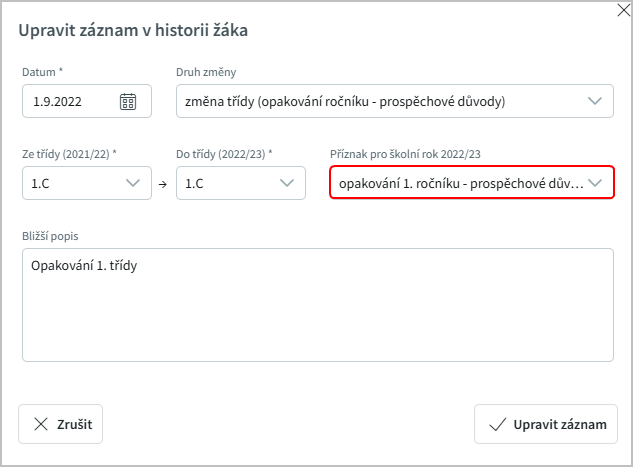Viewport: 635px width, 468px height.
Task: Click the 1.C value in Do třídy
Action: click(x=196, y=183)
